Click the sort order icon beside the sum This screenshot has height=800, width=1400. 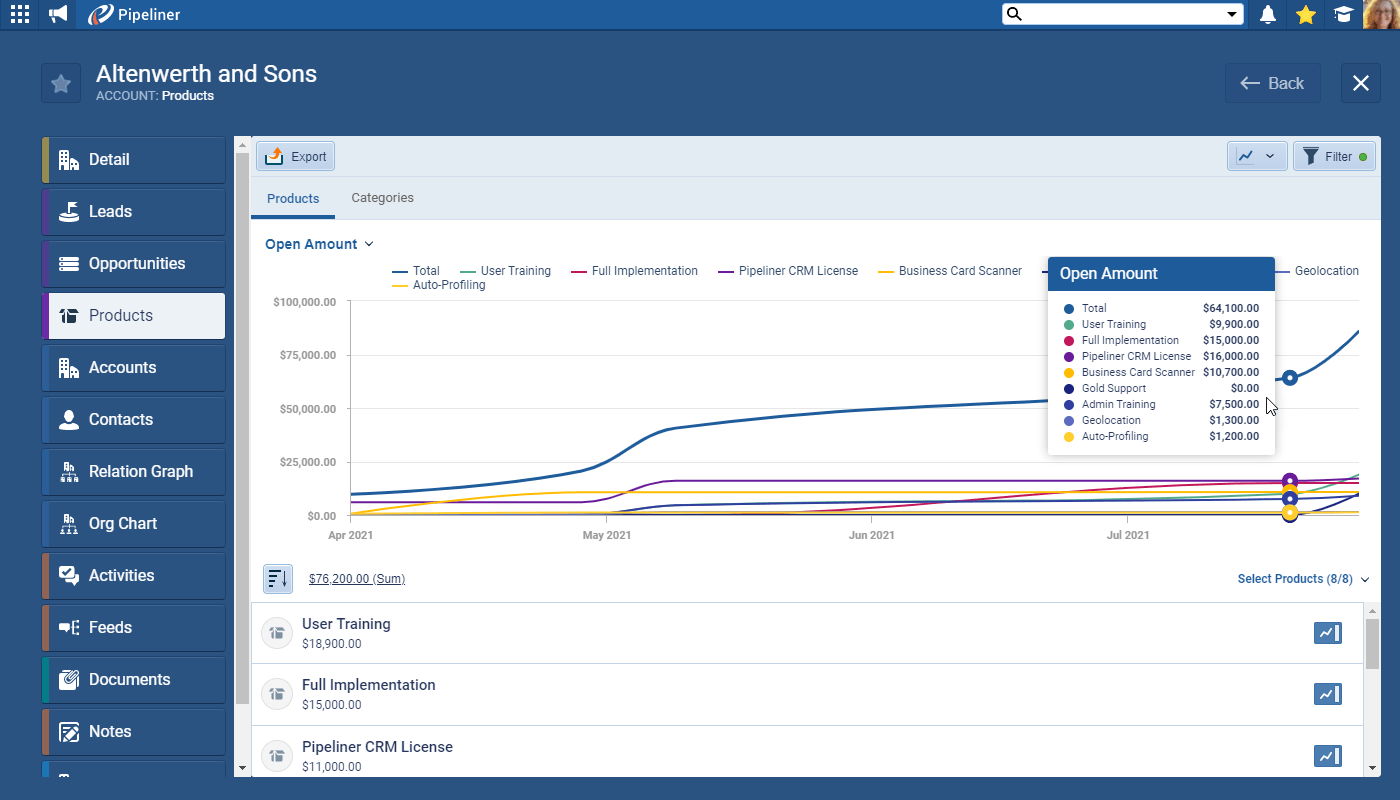pyautogui.click(x=278, y=578)
